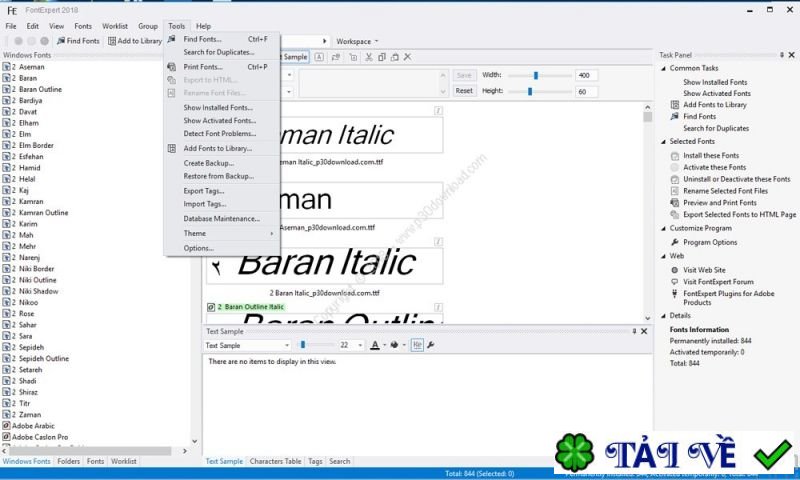Open the font color dropdown arrow
This screenshot has width=800, height=480.
pos(384,345)
